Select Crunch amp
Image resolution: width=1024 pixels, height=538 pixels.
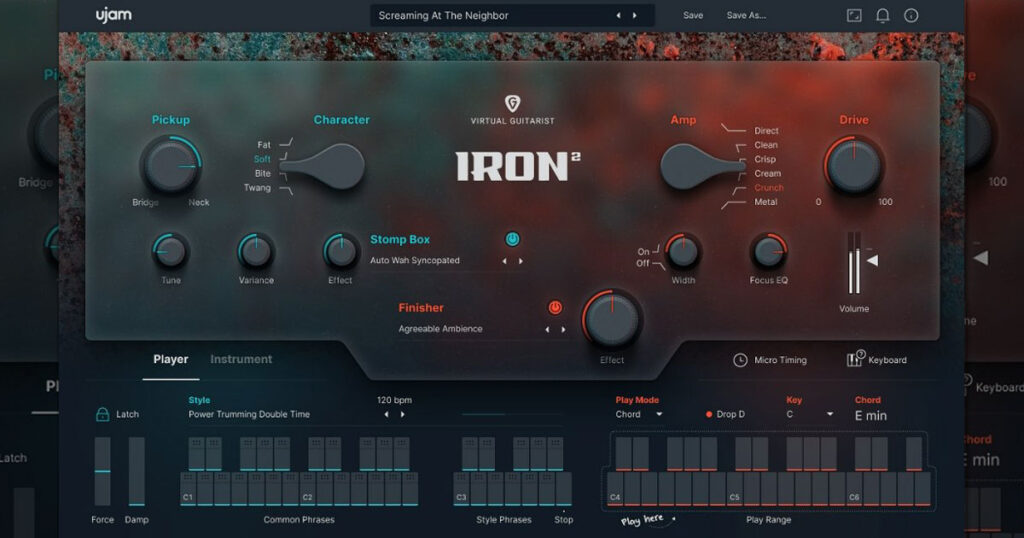click(x=769, y=188)
